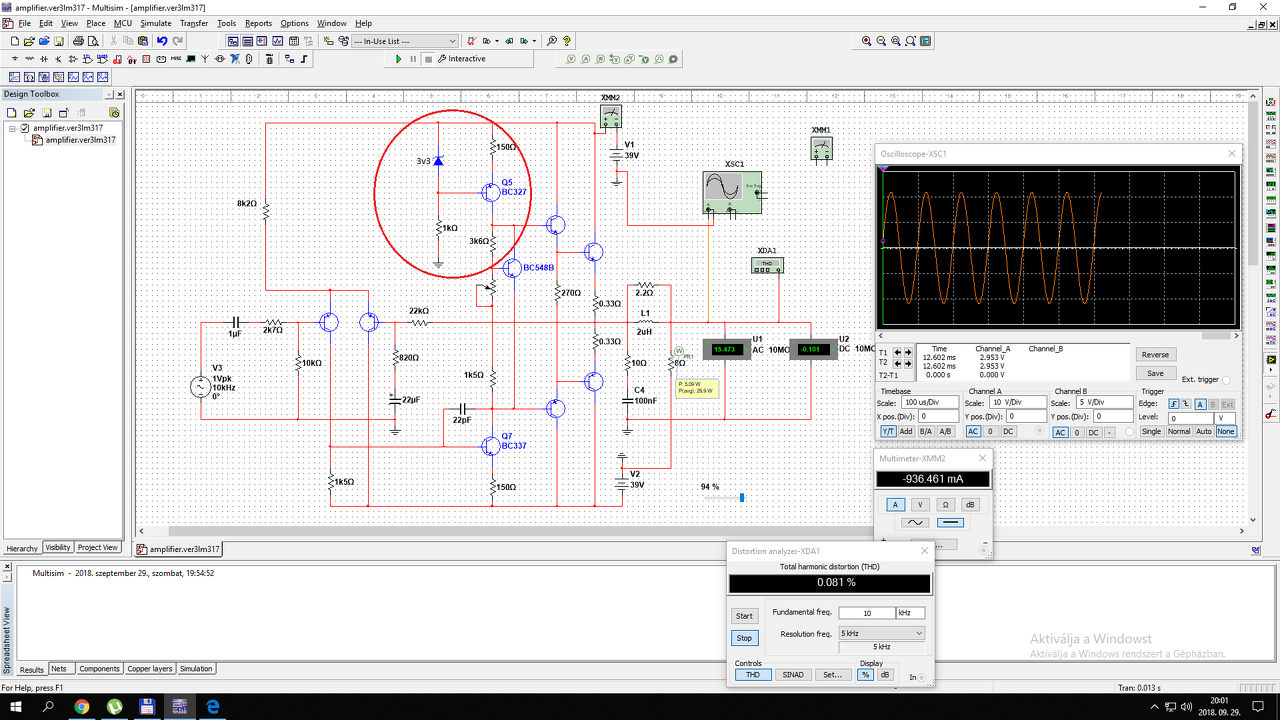This screenshot has width=1280, height=720.
Task: Start the distortion analyzer
Action: [x=744, y=616]
